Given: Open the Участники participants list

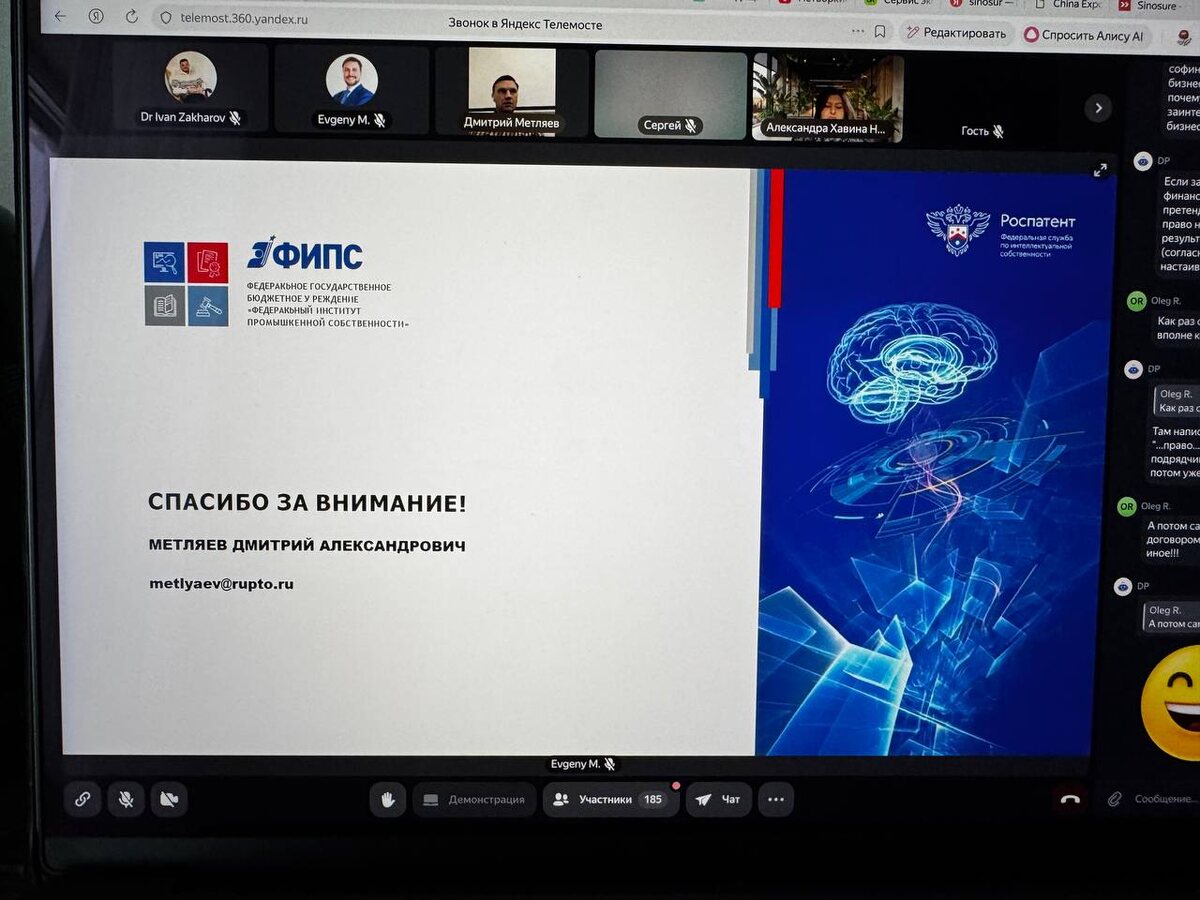Looking at the screenshot, I should pyautogui.click(x=610, y=799).
